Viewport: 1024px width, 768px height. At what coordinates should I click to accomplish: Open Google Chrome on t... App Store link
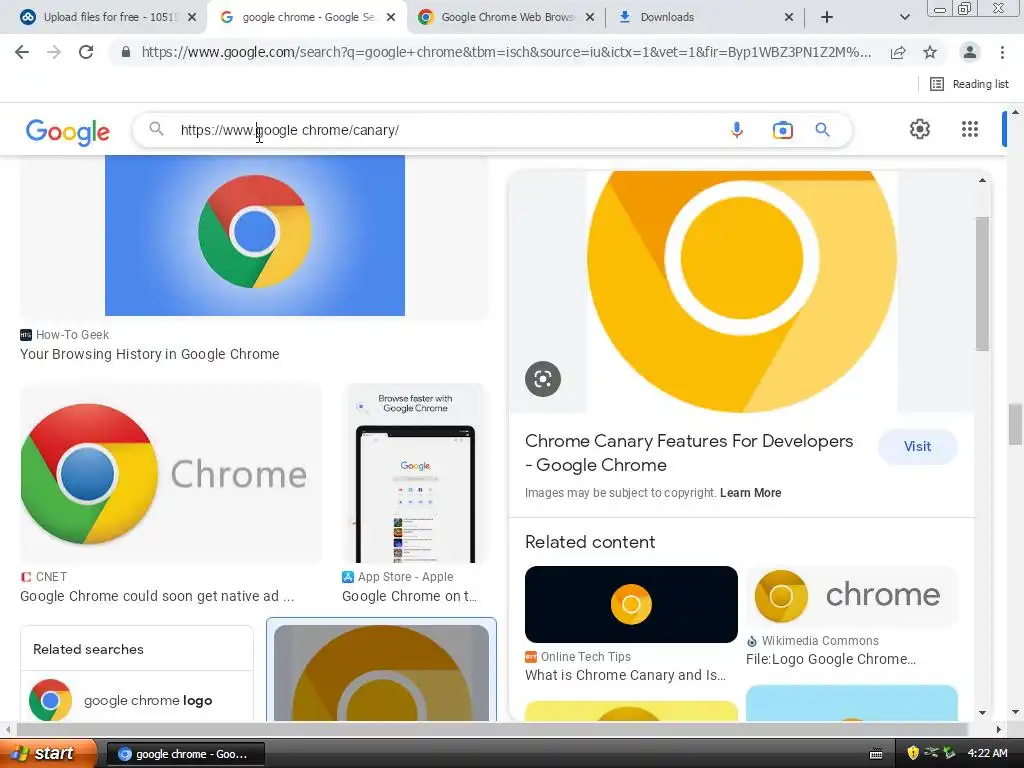tap(409, 596)
